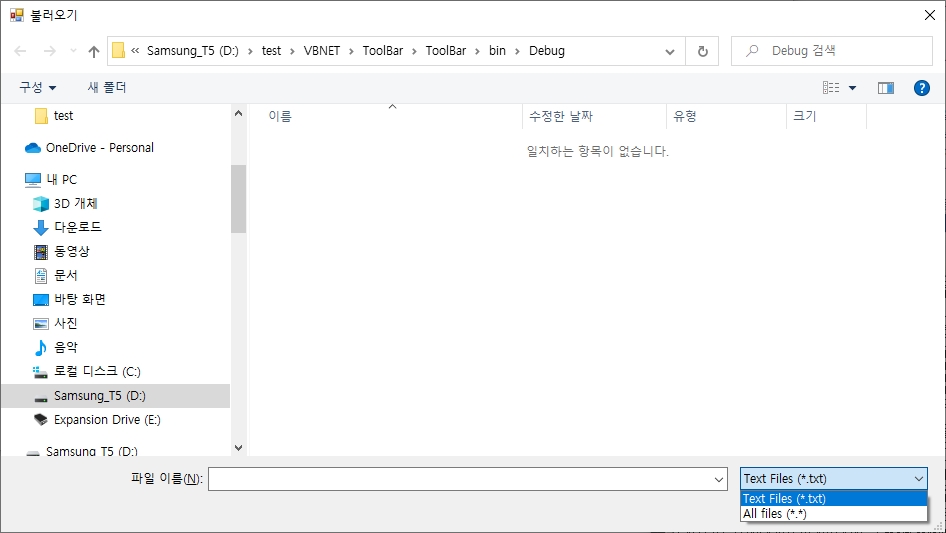Click Debug in address path
The image size is (946, 533).
547,51
